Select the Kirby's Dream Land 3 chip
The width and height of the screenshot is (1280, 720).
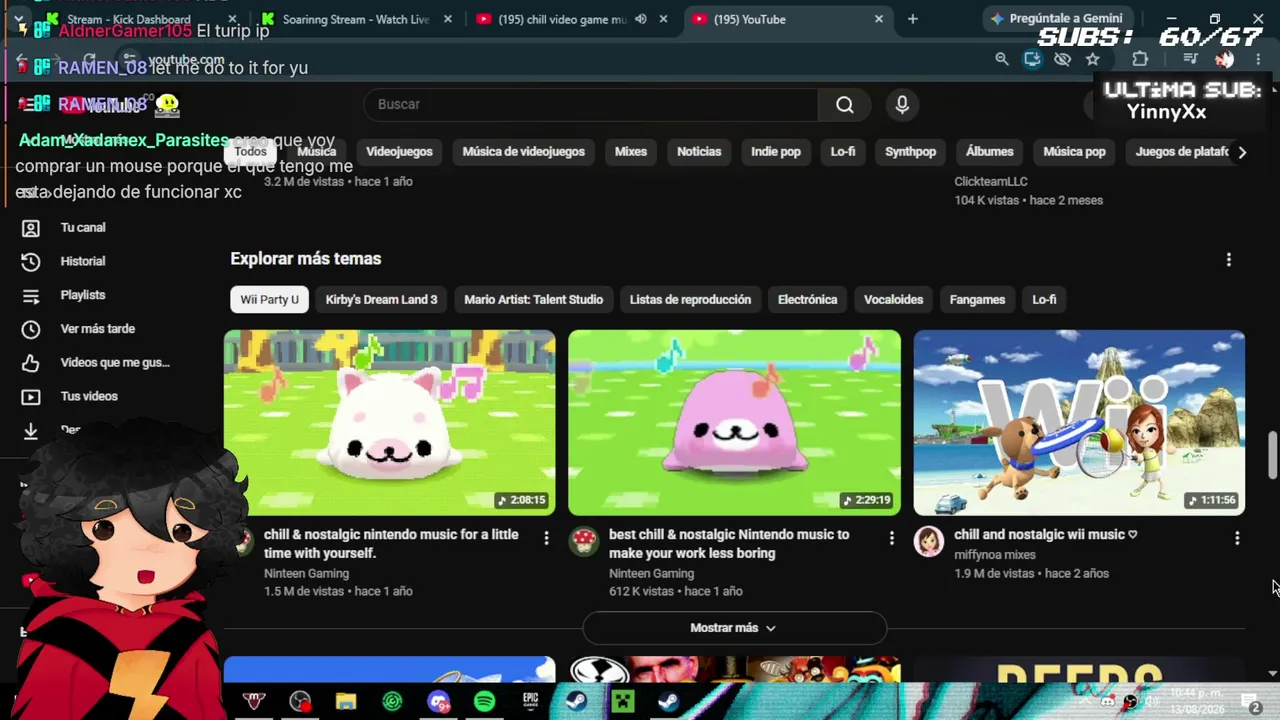(381, 300)
